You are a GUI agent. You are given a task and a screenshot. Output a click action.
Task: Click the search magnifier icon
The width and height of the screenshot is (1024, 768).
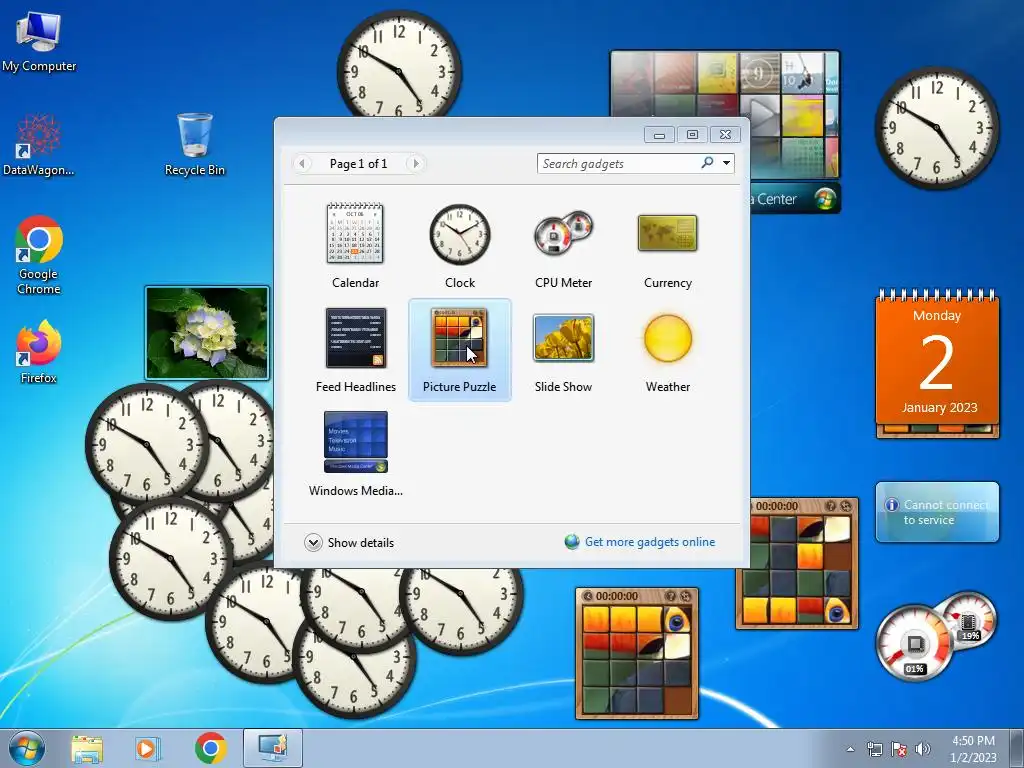707,163
